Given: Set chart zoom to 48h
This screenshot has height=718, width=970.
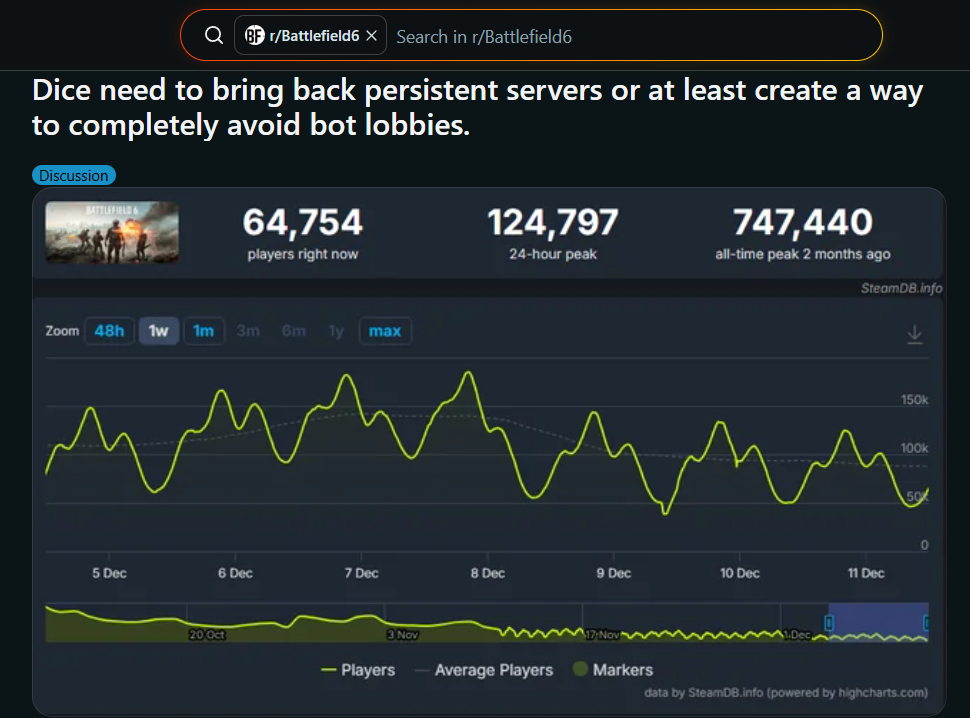Looking at the screenshot, I should click(x=109, y=331).
